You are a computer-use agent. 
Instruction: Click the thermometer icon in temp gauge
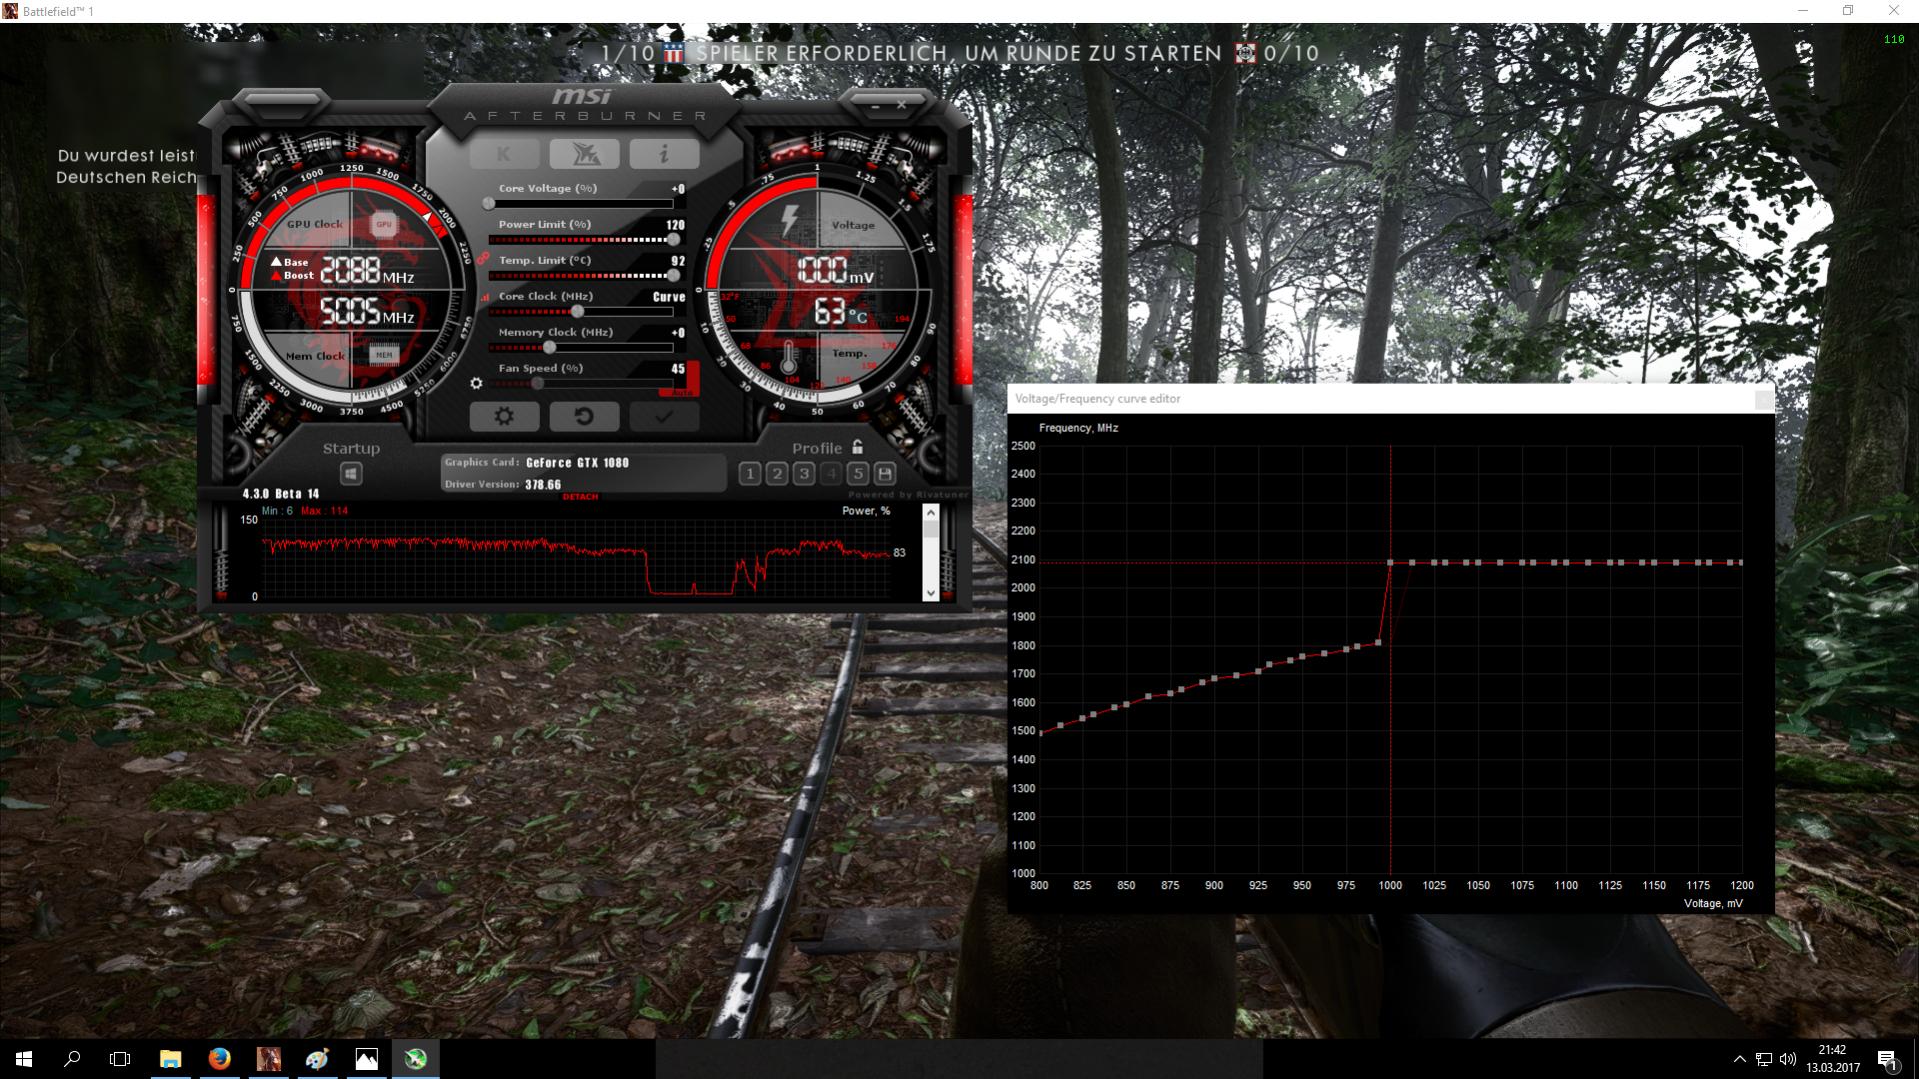click(789, 358)
